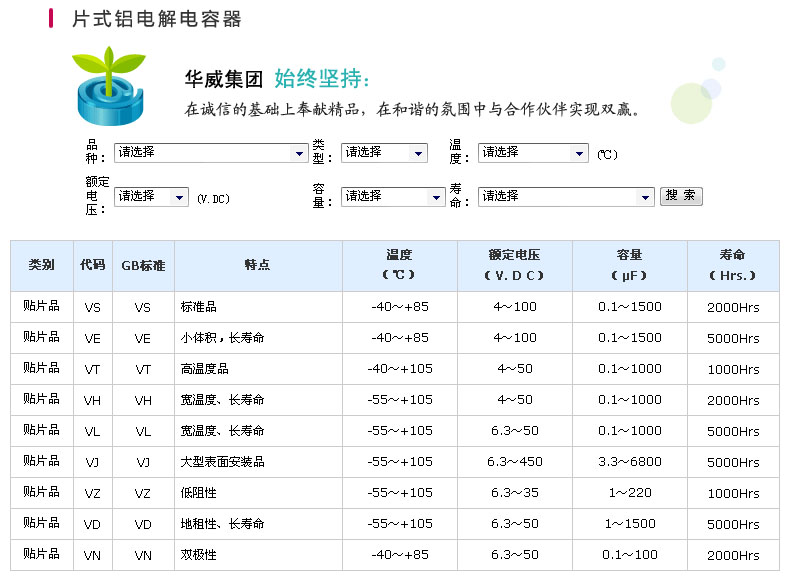Click the 小体积，长寿命 feature cell

[258, 338]
